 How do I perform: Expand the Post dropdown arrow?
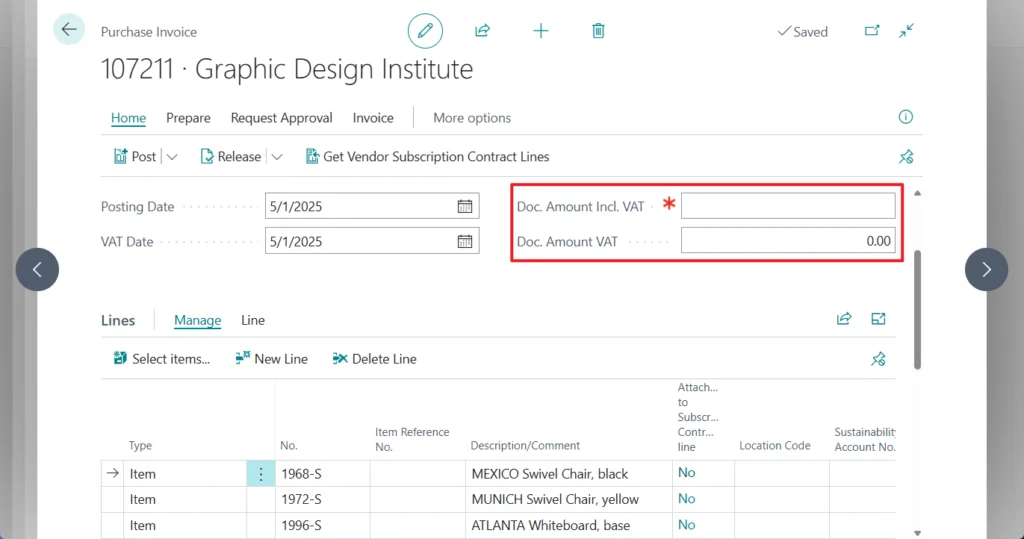coord(172,157)
